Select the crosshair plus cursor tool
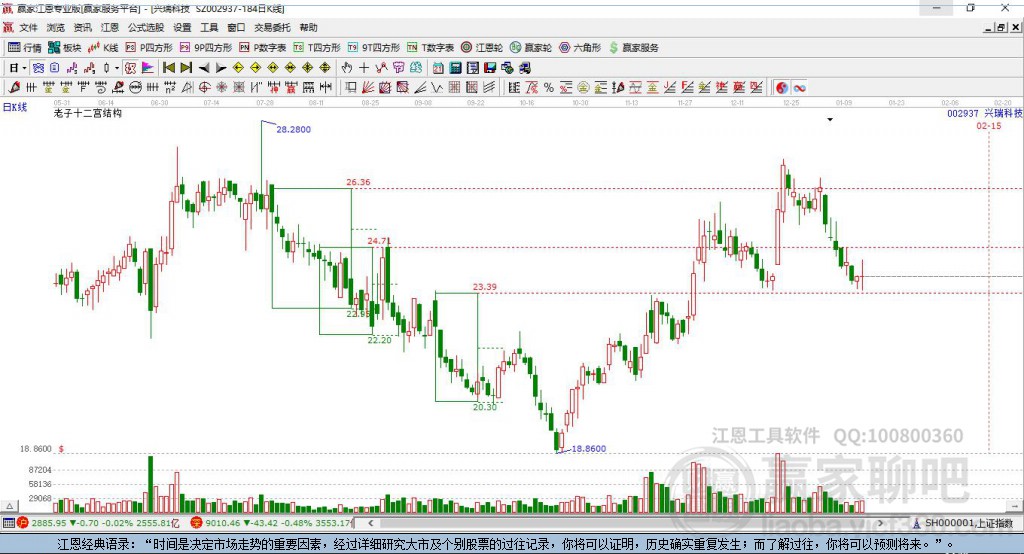 coord(364,68)
